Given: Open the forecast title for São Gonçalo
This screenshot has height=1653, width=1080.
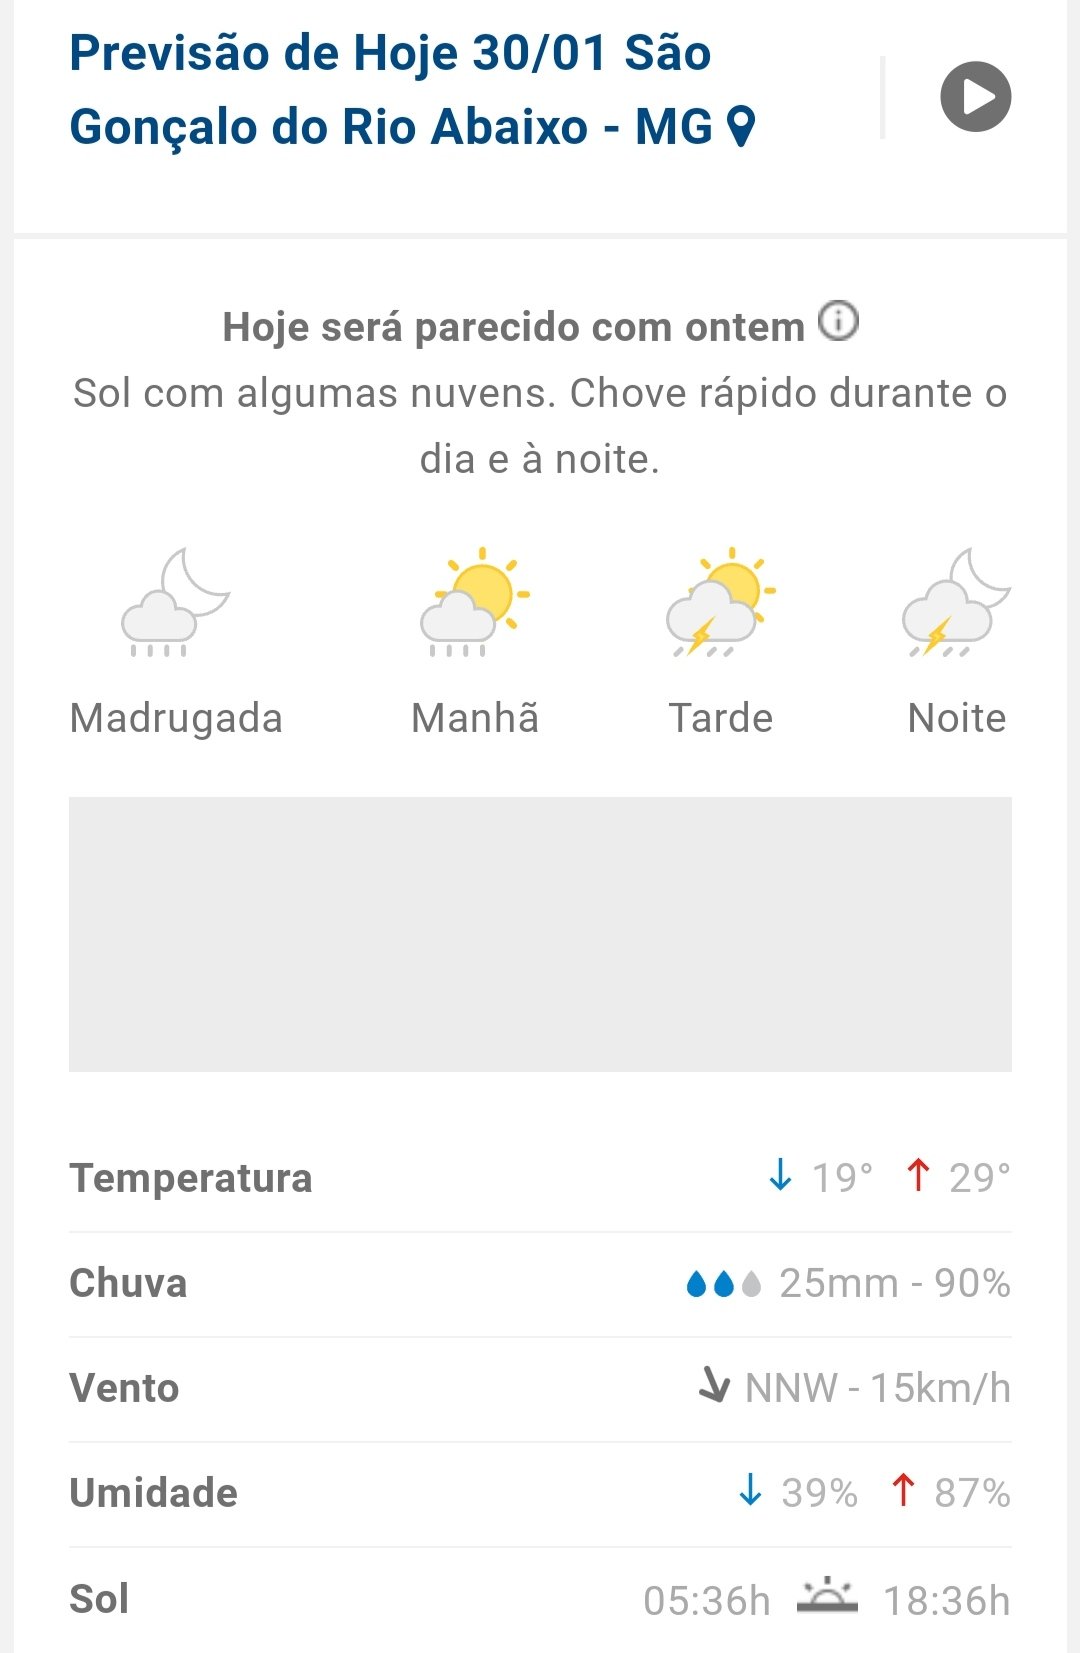Looking at the screenshot, I should coord(390,90).
